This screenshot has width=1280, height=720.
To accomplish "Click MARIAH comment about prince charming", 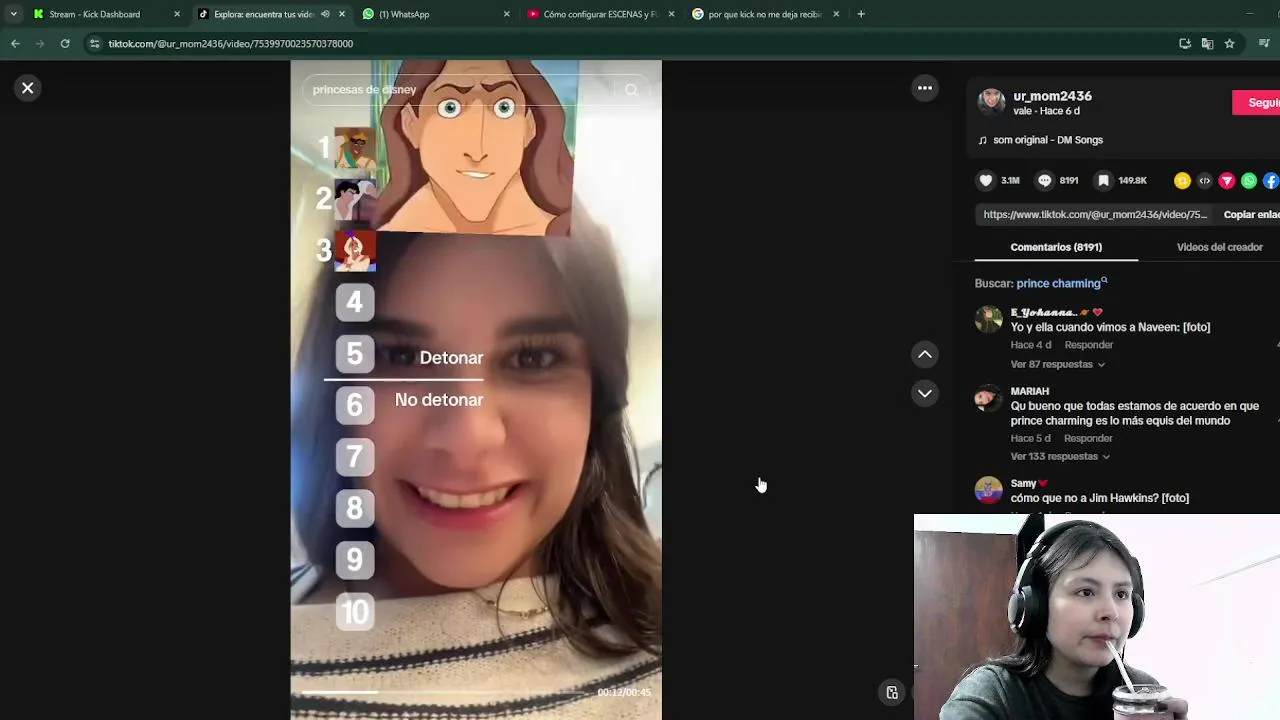I will tap(1134, 413).
